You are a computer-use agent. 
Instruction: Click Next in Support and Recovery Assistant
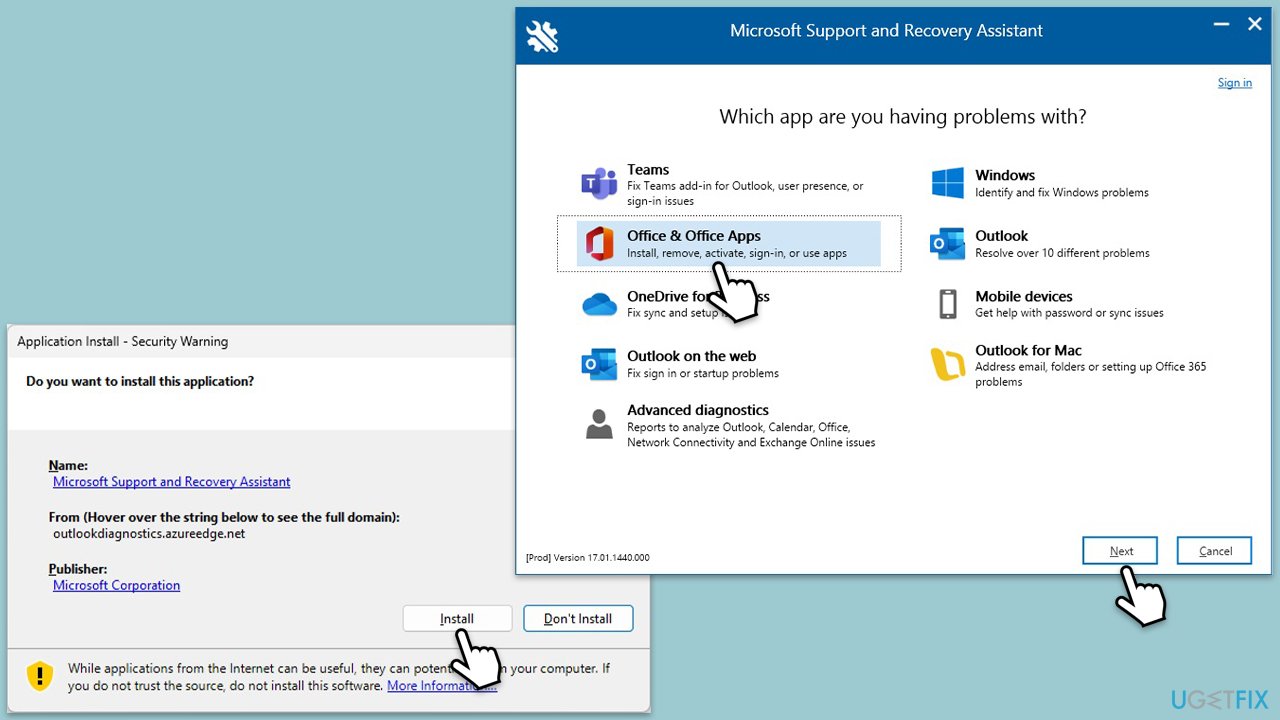[1121, 551]
